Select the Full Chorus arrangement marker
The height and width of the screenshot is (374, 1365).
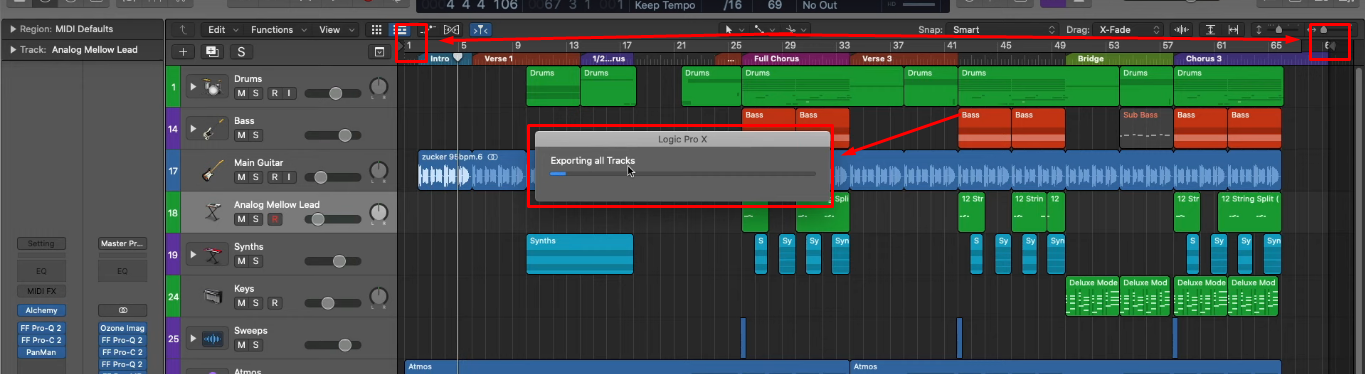pyautogui.click(x=796, y=59)
